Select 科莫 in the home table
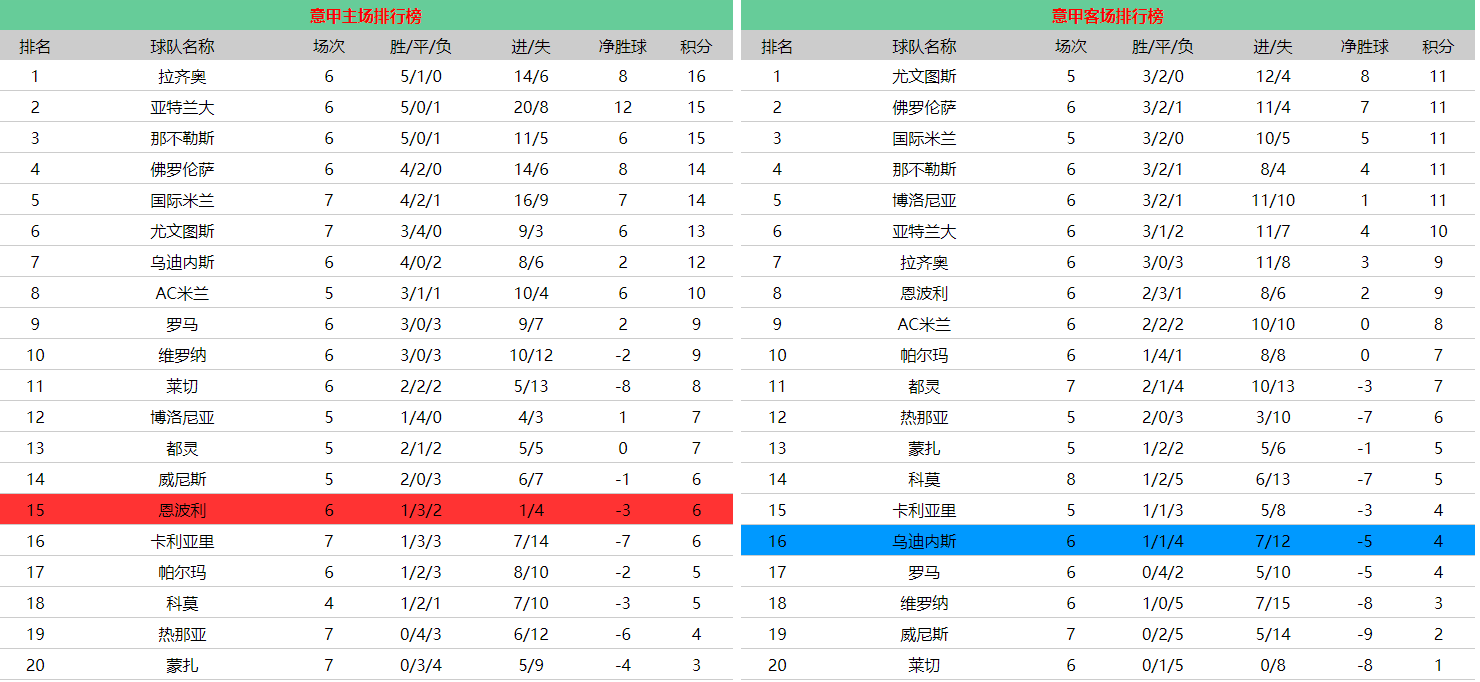1480x682 pixels. tap(182, 603)
